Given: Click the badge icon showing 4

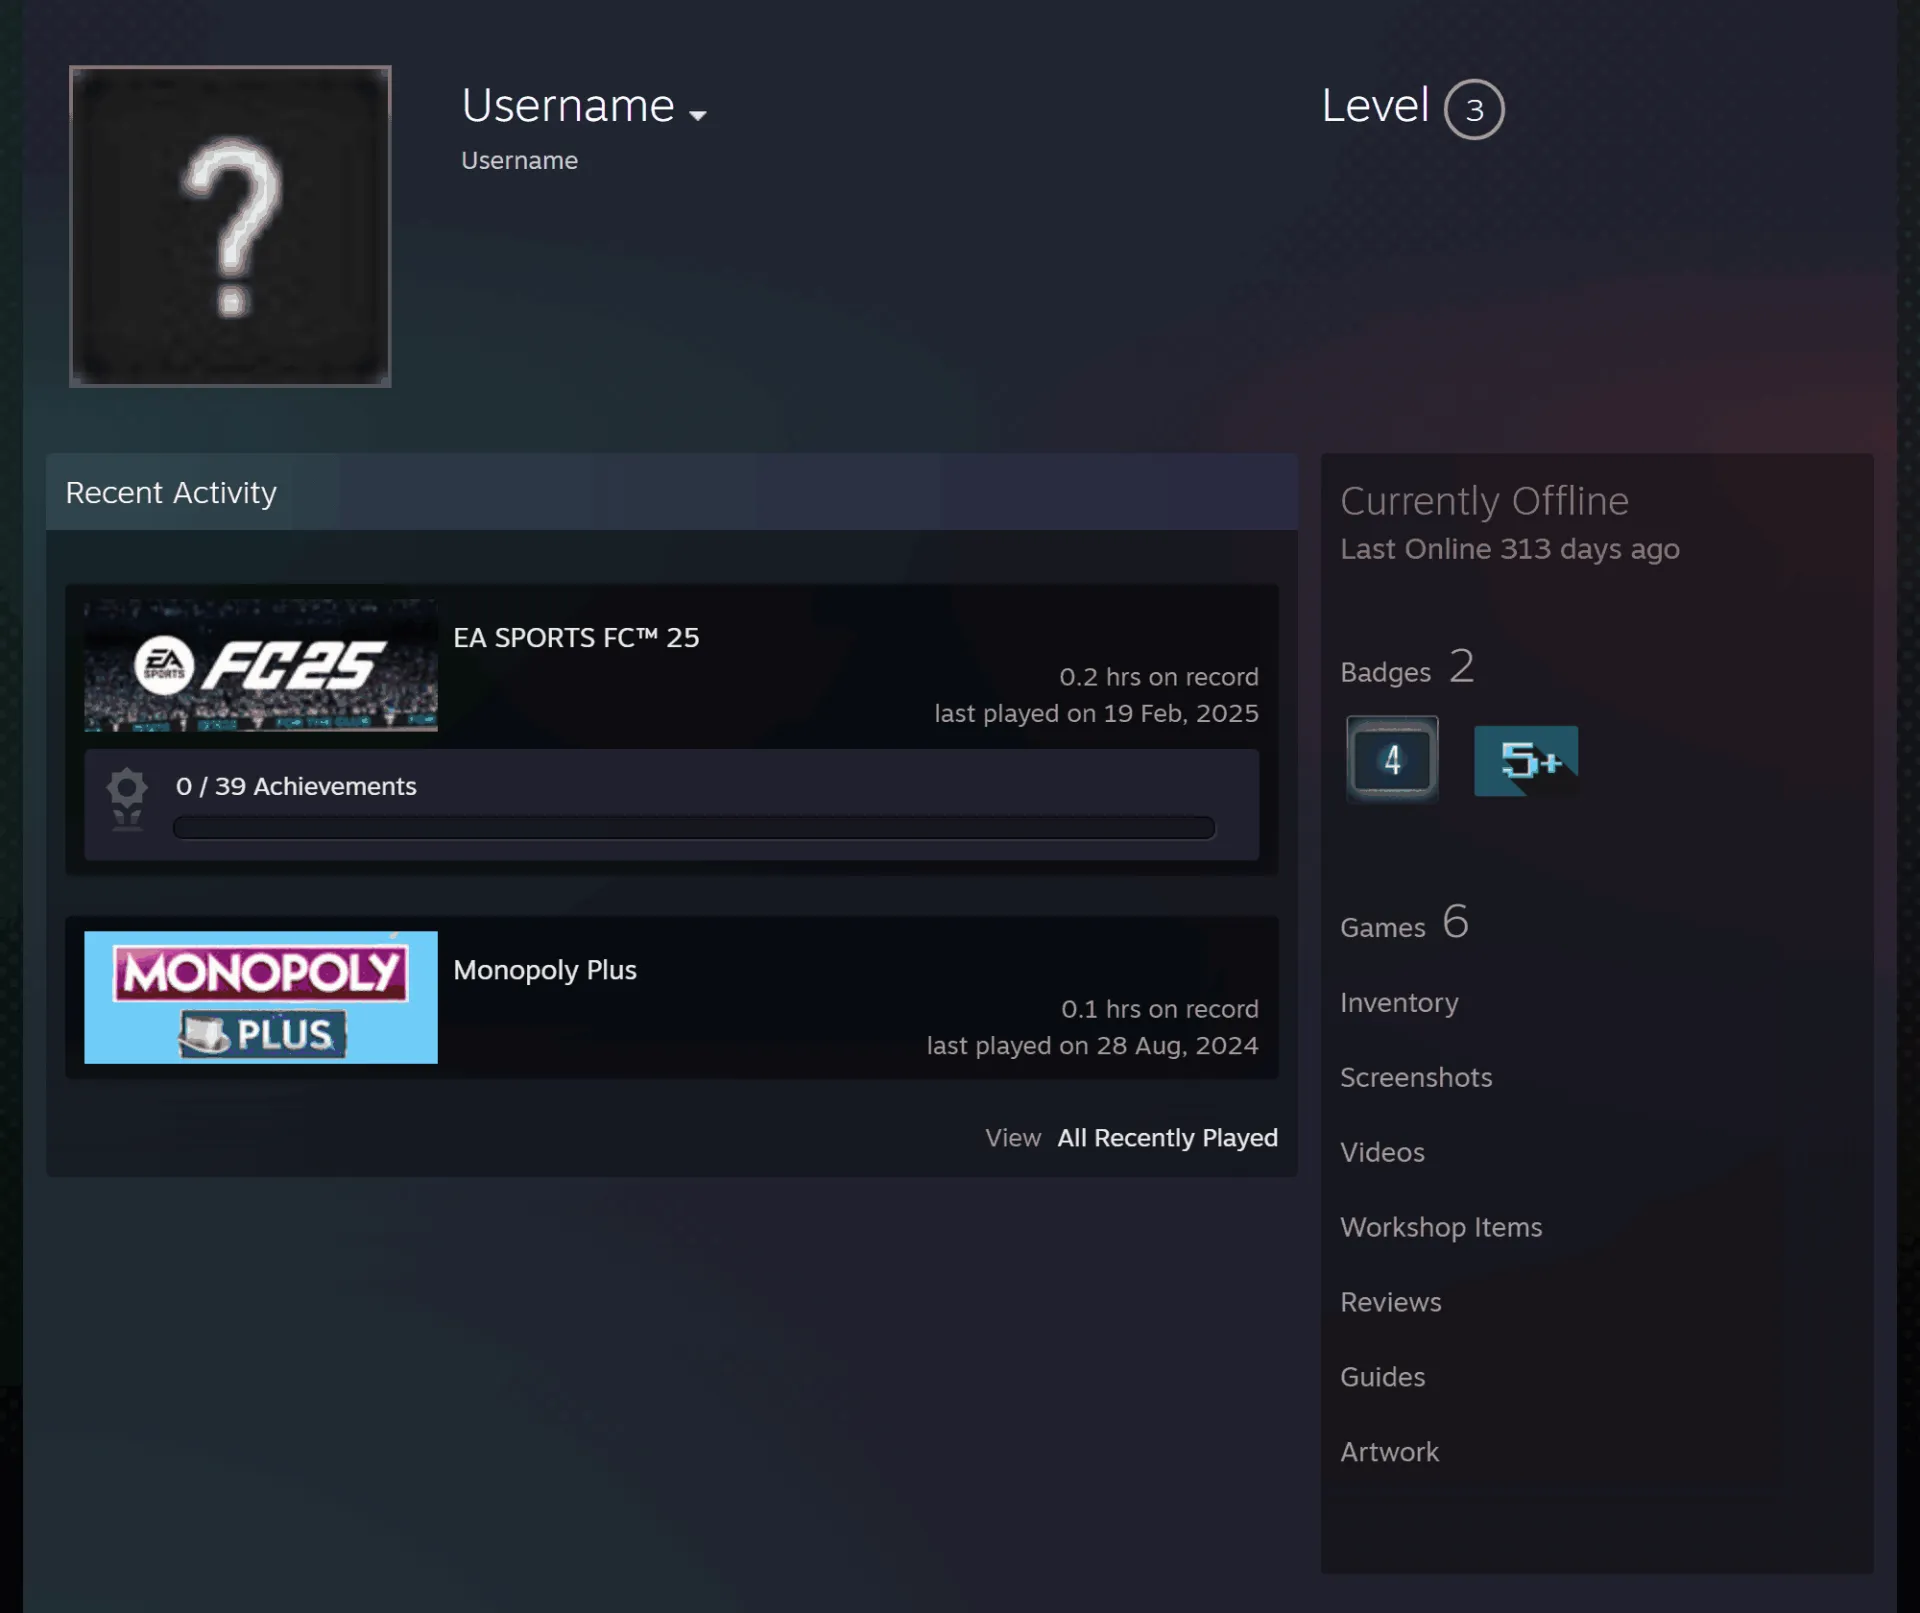Looking at the screenshot, I should coord(1392,760).
